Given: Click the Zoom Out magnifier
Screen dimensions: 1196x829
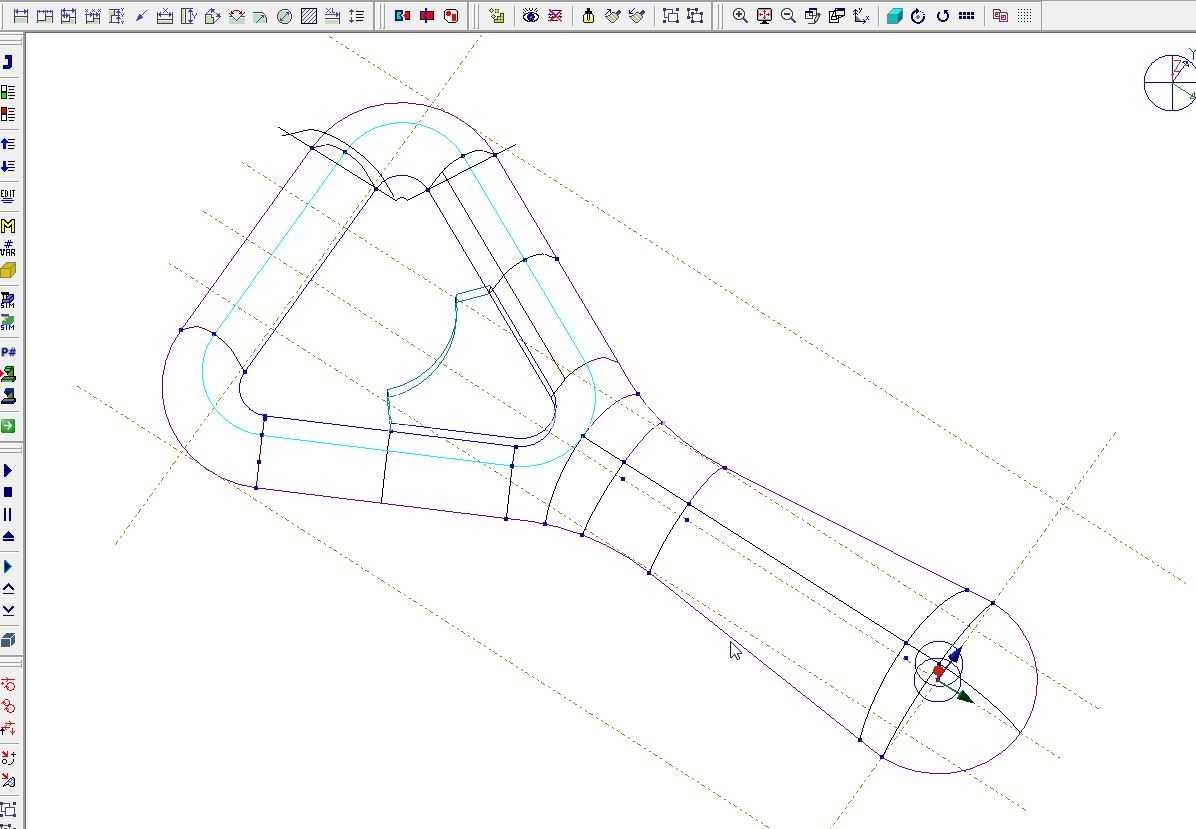Looking at the screenshot, I should coord(788,15).
